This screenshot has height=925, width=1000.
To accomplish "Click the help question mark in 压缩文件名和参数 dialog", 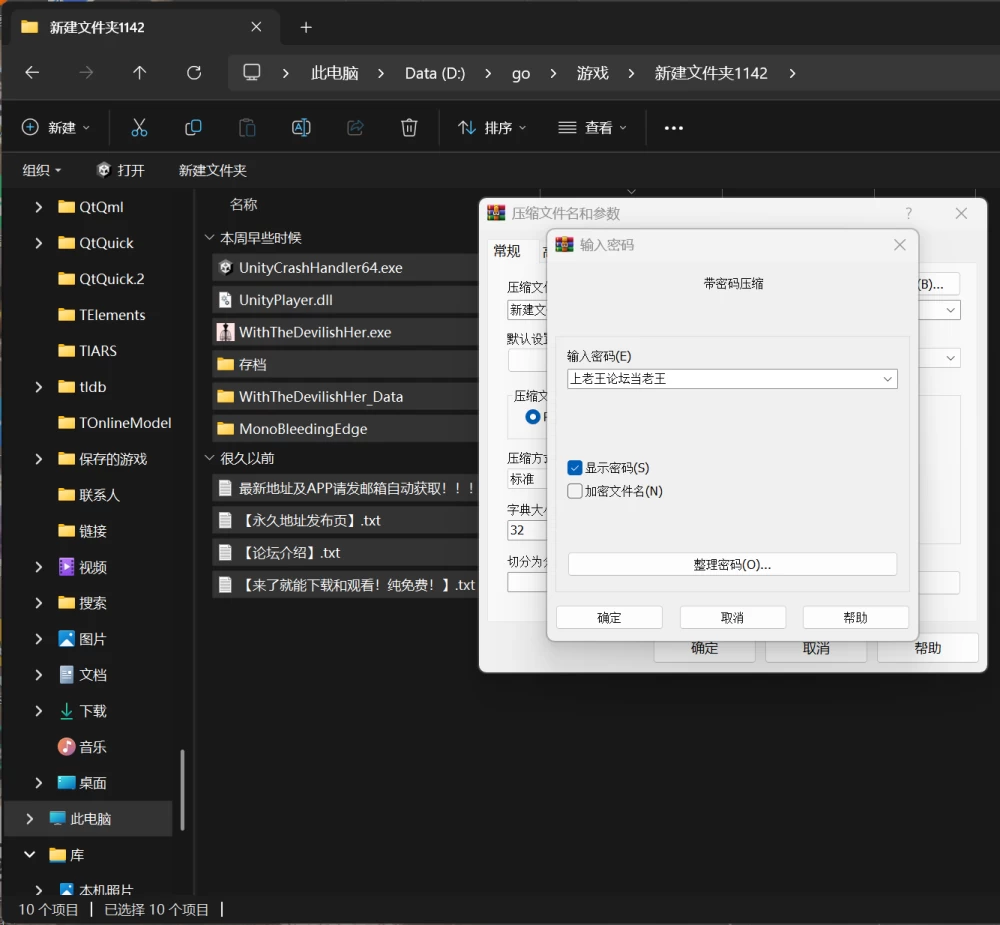I will 908,213.
